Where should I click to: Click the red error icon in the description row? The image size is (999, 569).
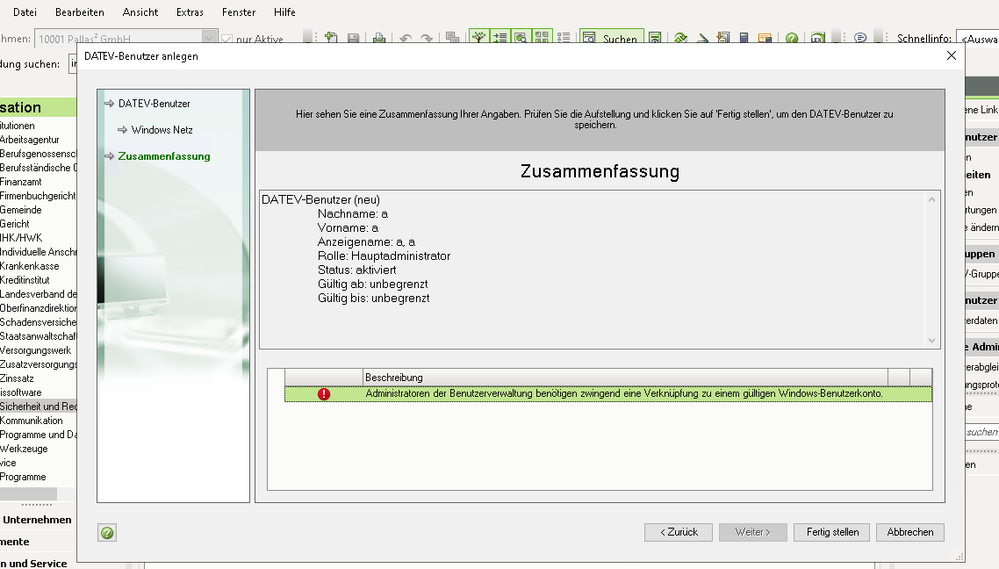click(x=324, y=394)
